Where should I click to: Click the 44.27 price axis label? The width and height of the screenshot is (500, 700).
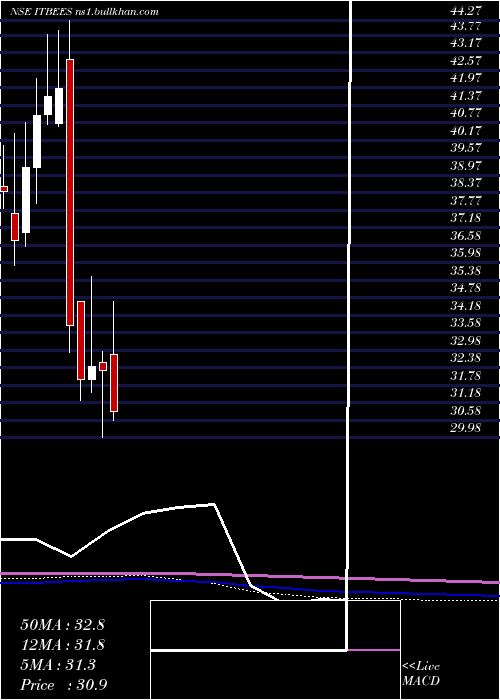(x=466, y=9)
